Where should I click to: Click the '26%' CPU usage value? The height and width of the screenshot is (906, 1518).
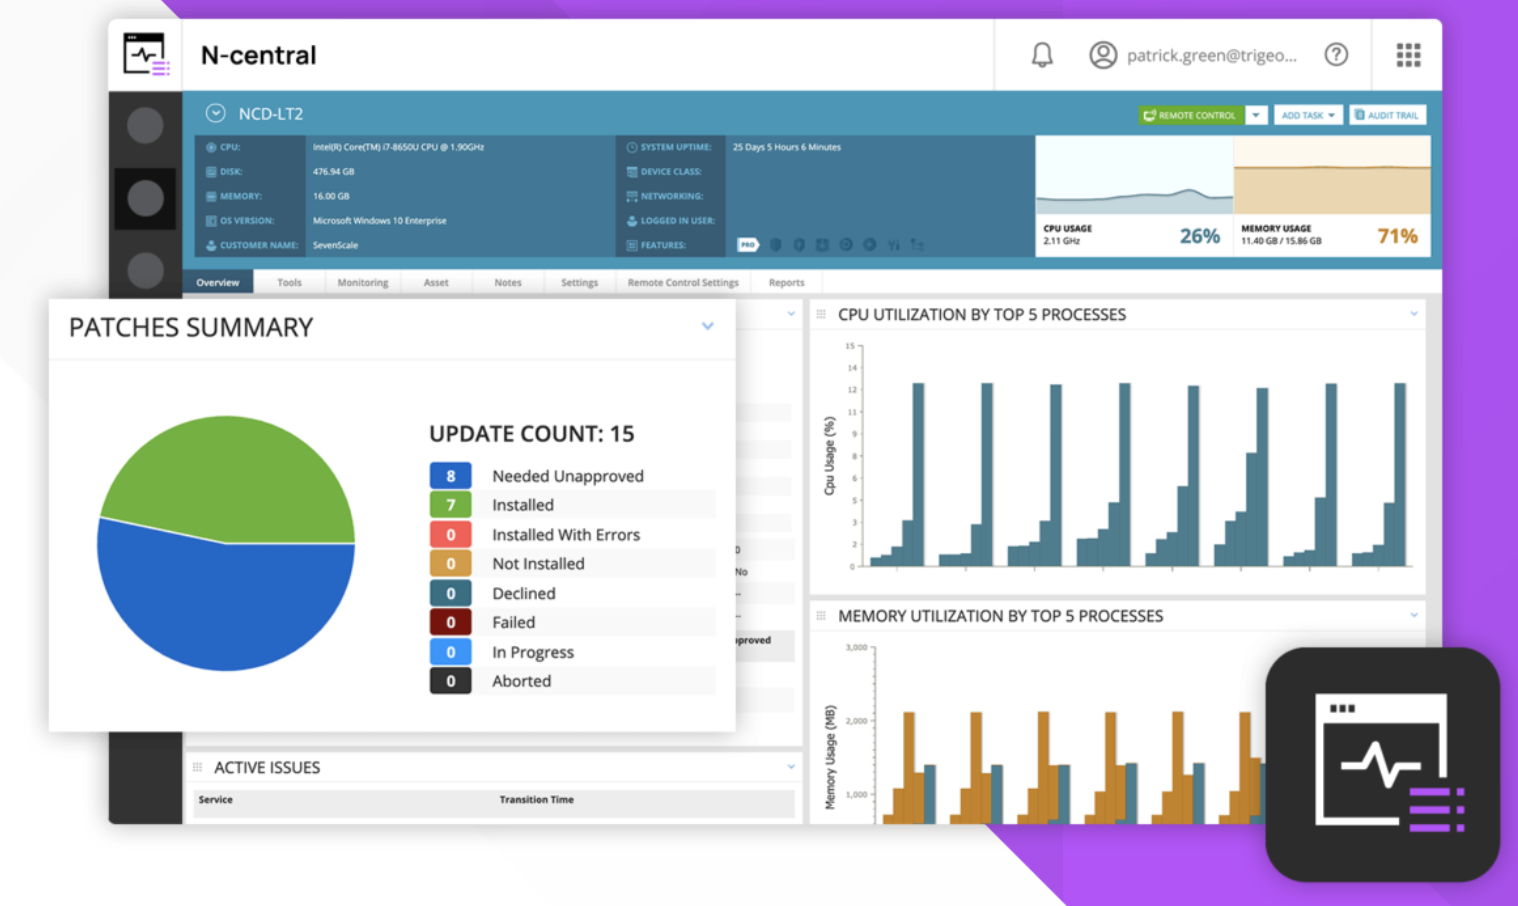click(1200, 236)
